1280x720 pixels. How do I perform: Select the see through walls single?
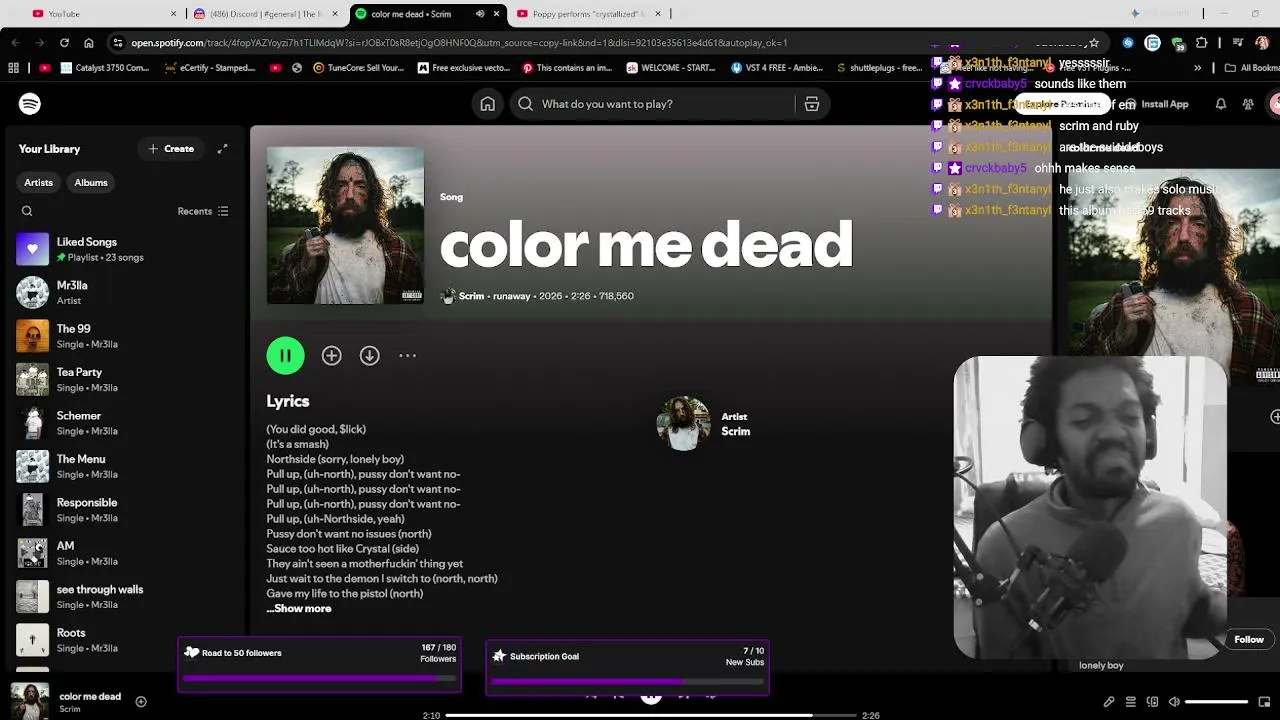click(x=123, y=597)
